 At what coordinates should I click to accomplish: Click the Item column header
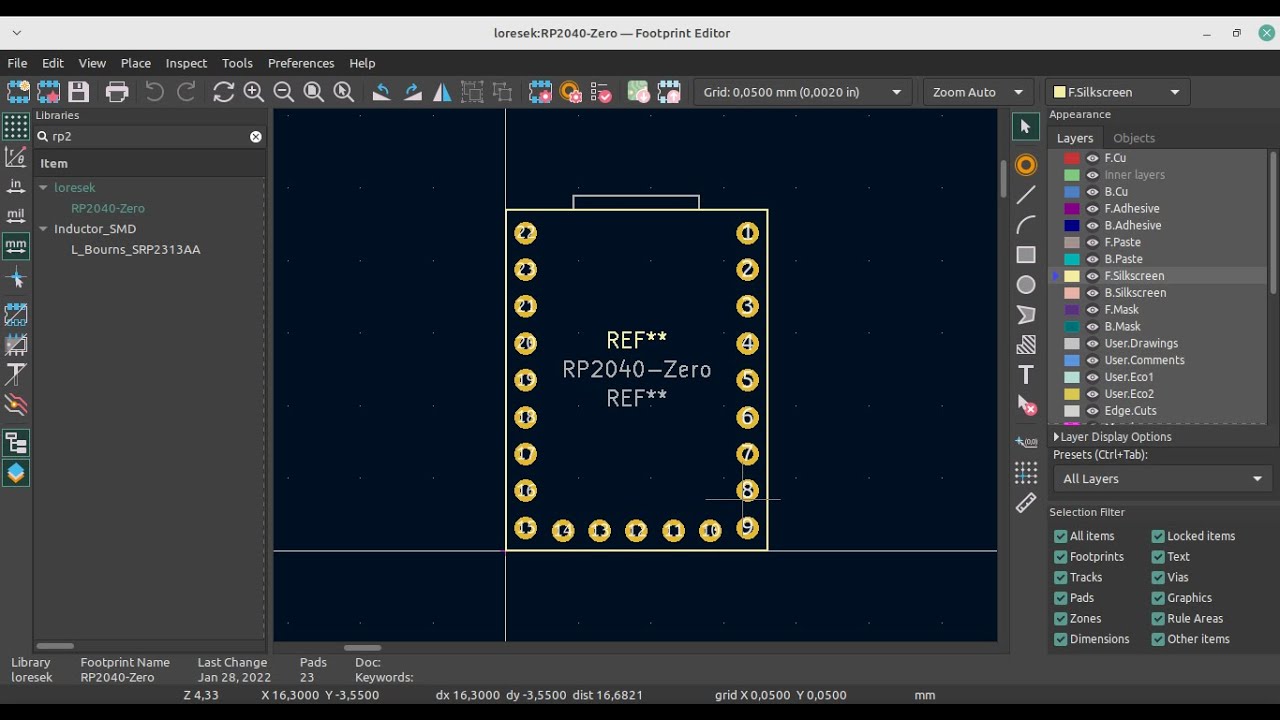(150, 164)
